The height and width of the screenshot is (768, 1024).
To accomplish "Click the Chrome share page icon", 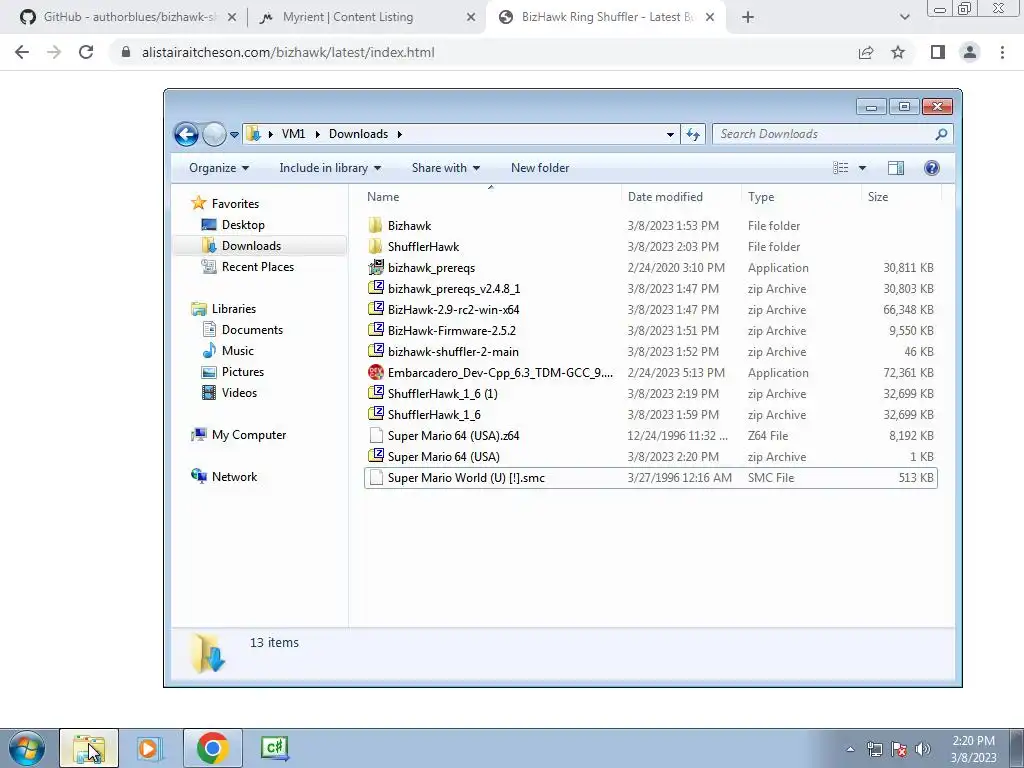I will (866, 52).
